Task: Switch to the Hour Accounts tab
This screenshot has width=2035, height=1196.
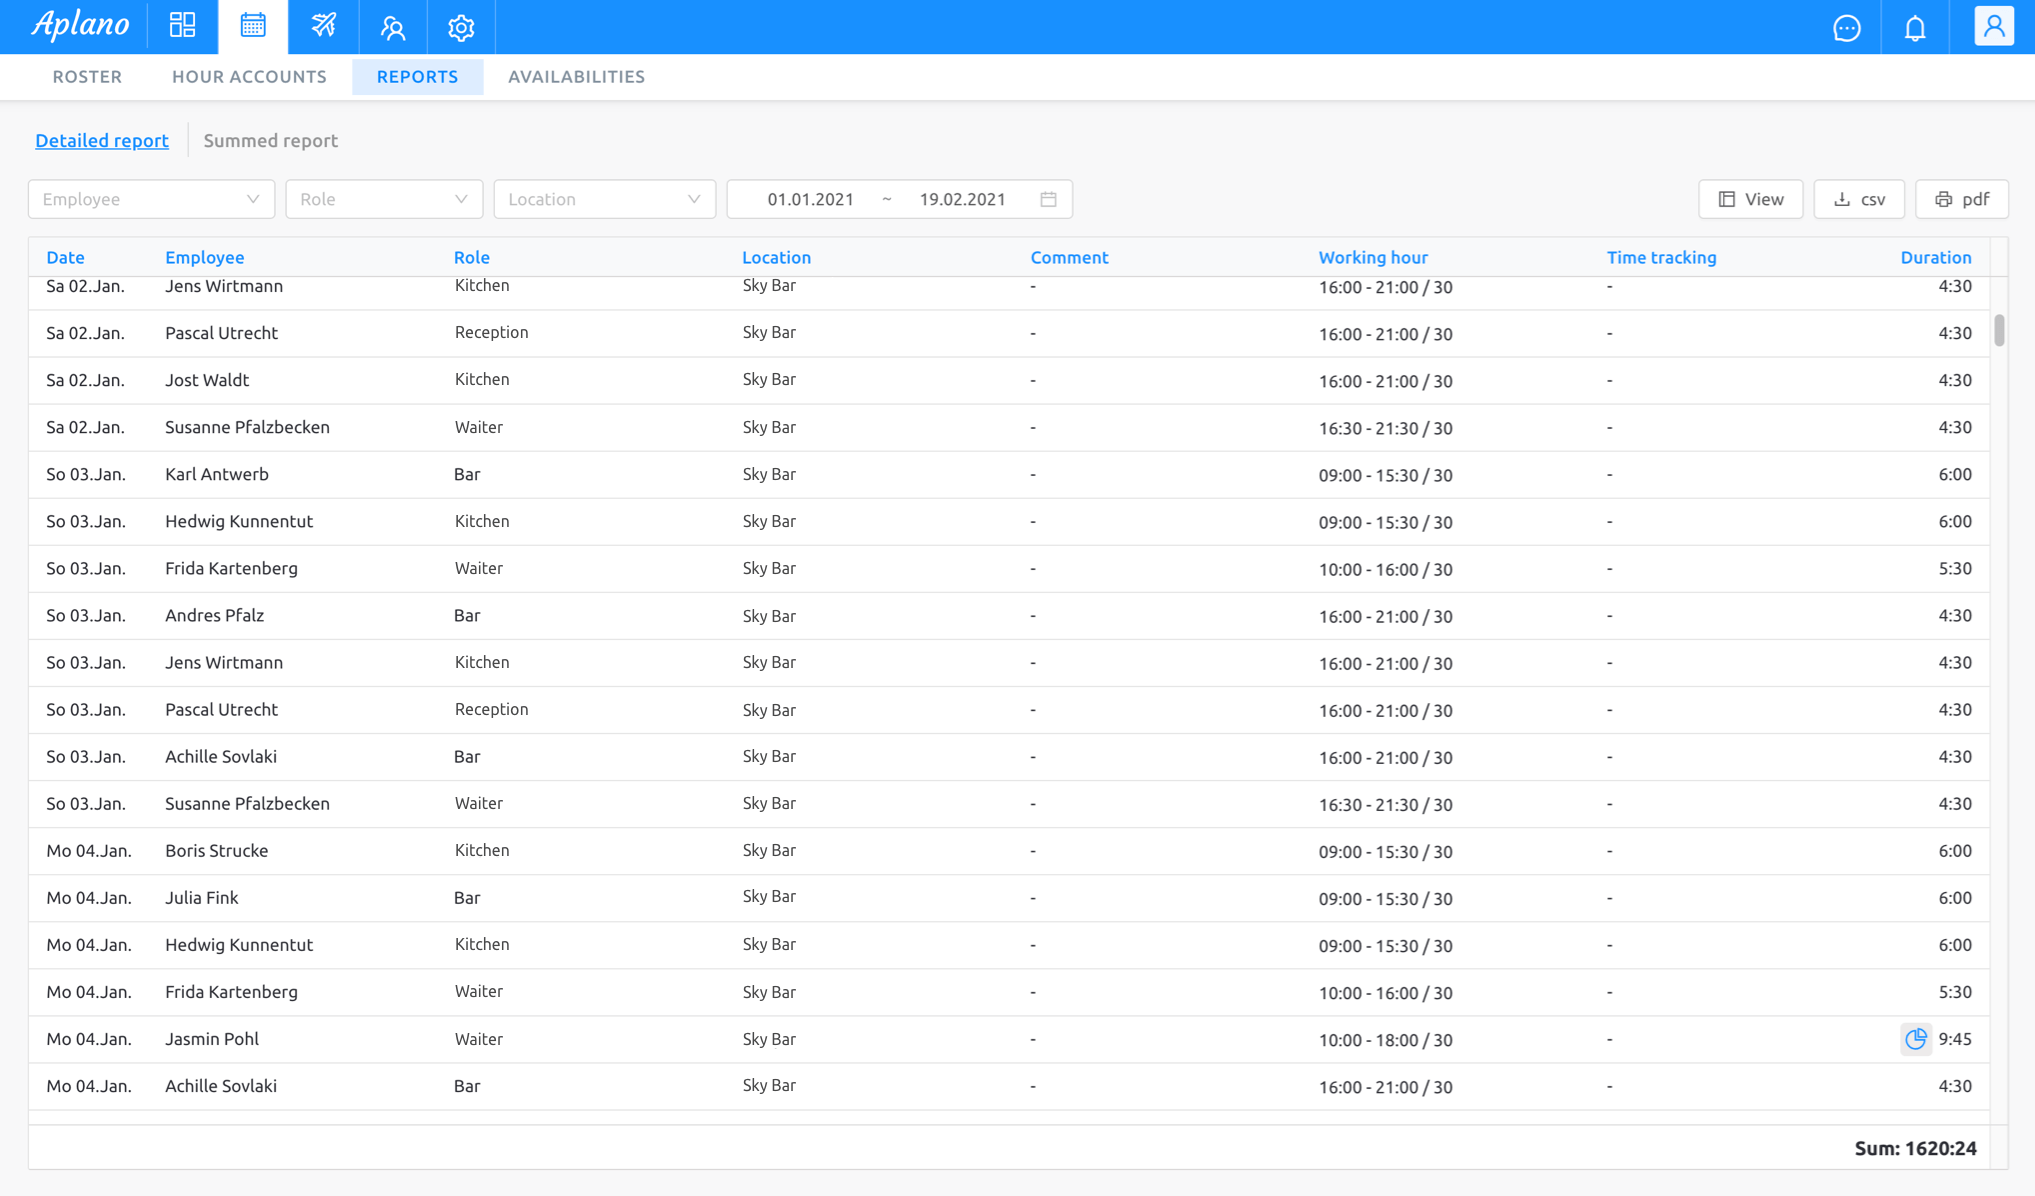Action: click(x=249, y=77)
